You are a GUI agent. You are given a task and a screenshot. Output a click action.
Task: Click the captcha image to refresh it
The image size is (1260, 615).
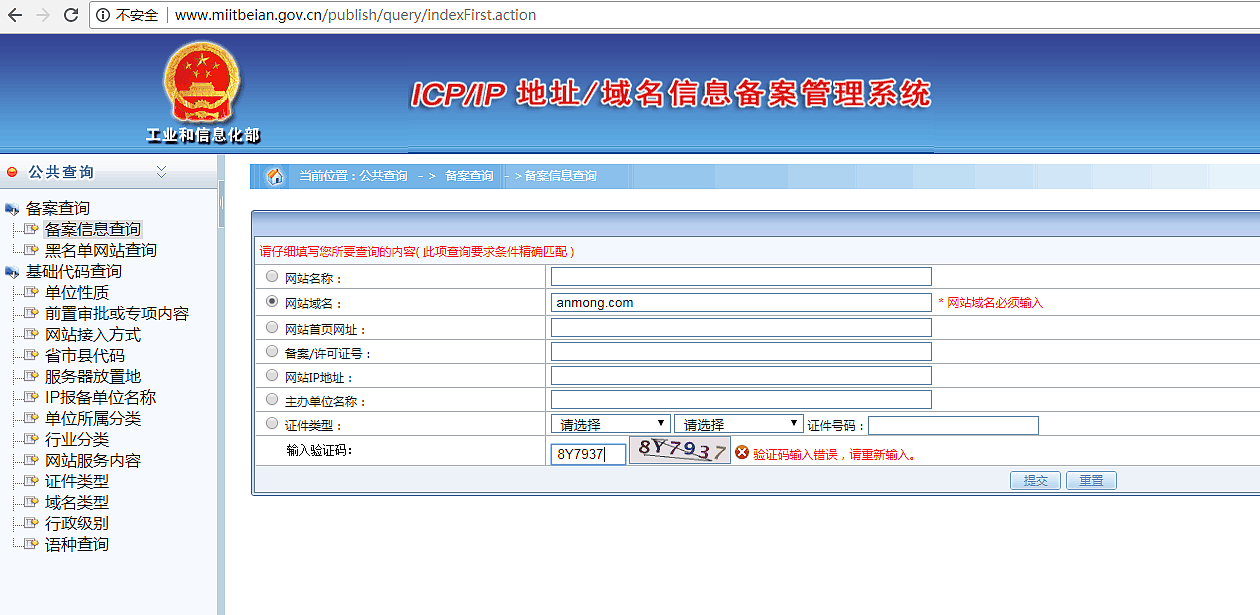[x=679, y=452]
